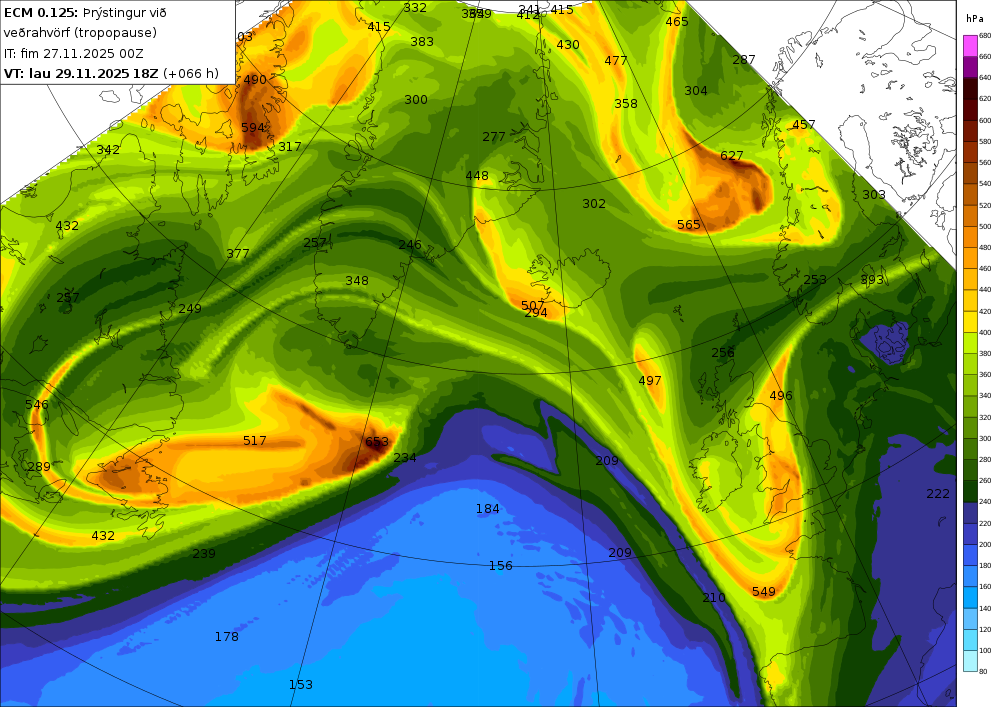Screen dimensions: 1000x707
Task: Click the map value '246' over Greenland's east coast
Action: click(x=410, y=244)
